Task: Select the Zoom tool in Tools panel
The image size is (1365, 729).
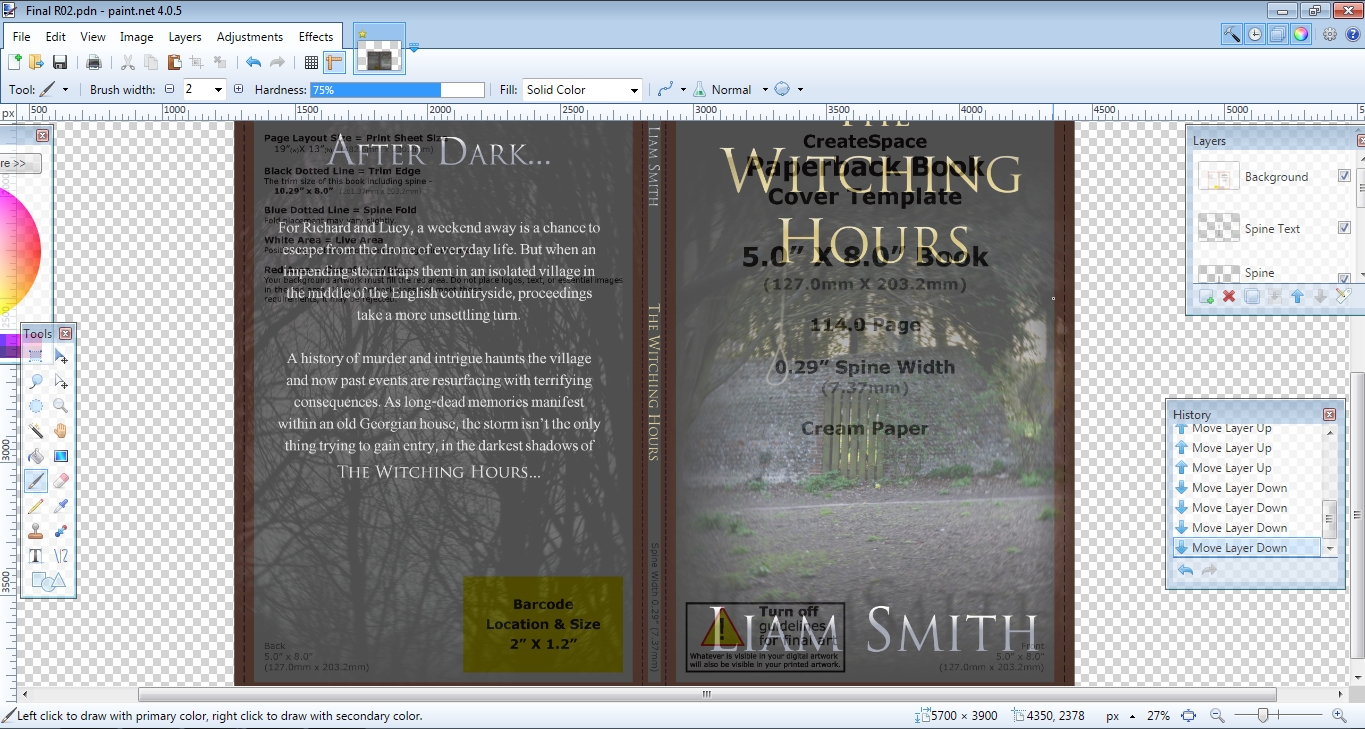Action: (x=61, y=406)
